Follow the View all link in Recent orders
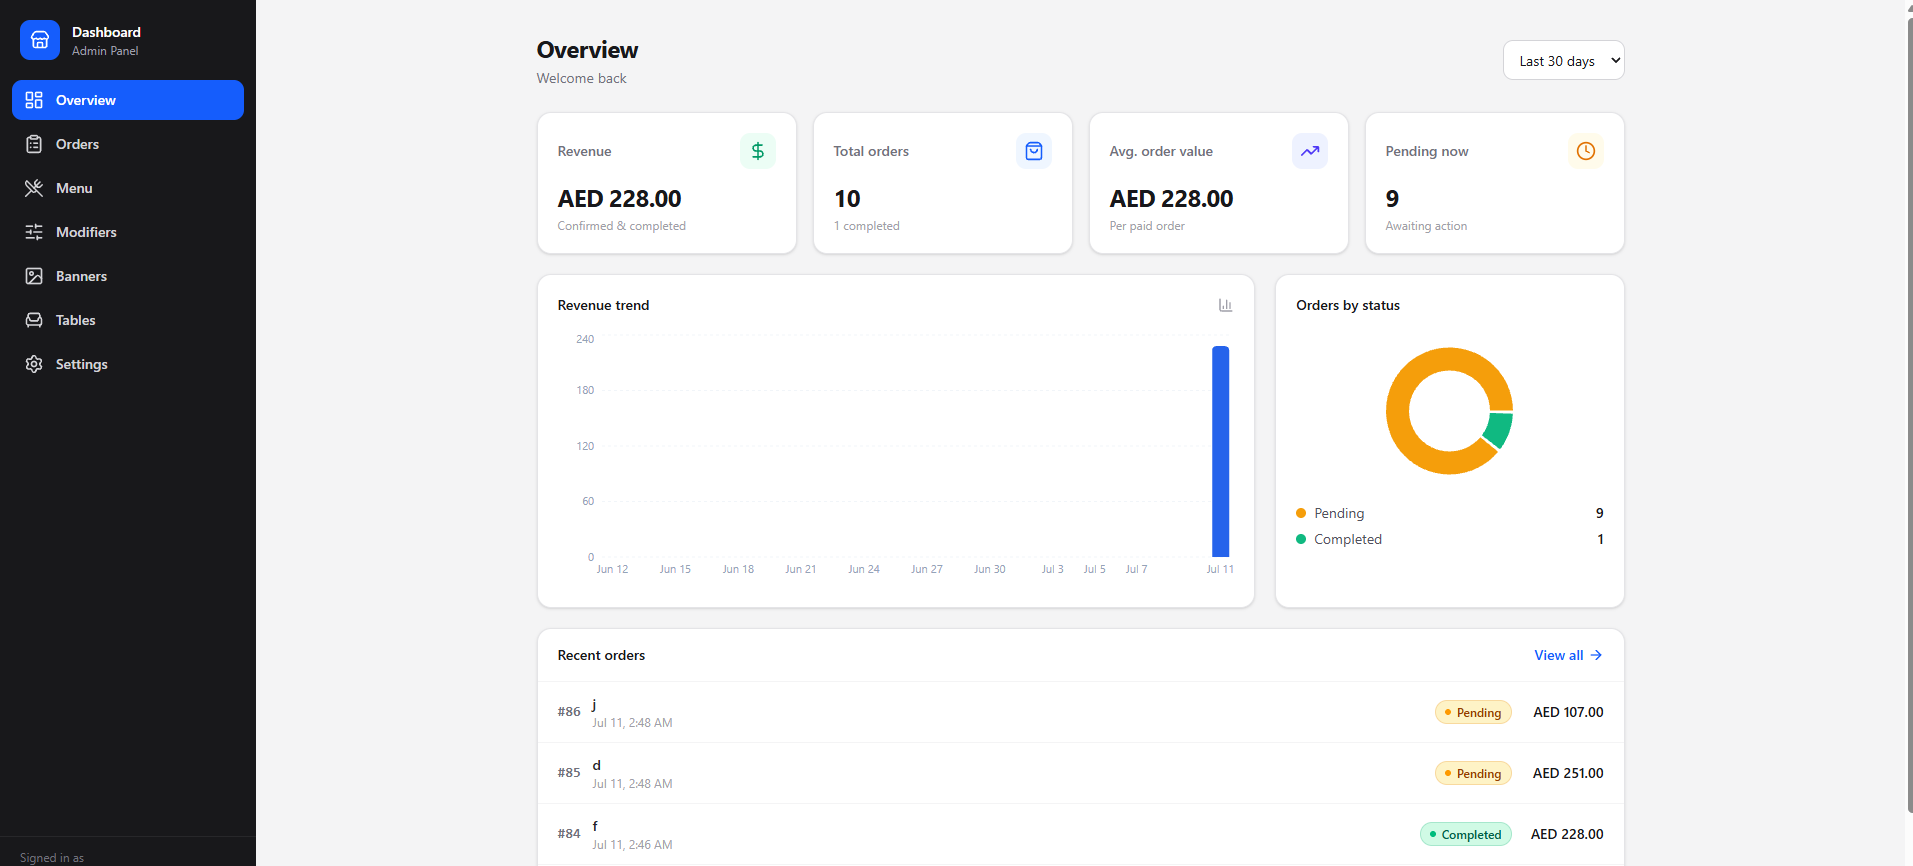 pos(1568,655)
